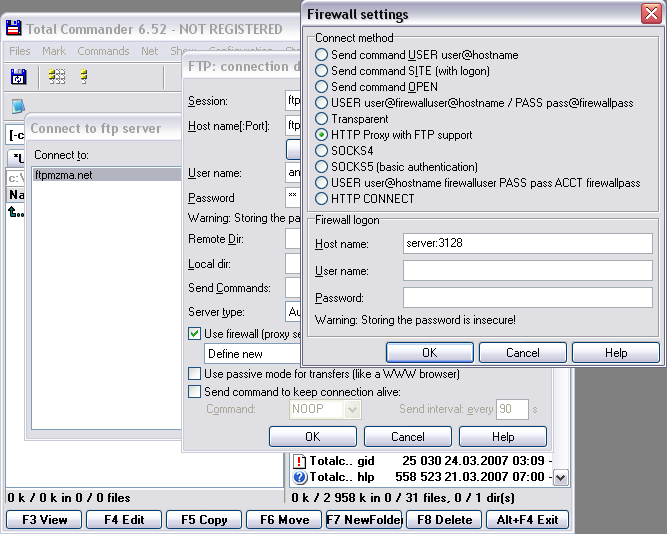
Task: Click OK in Firewall settings
Action: click(430, 353)
